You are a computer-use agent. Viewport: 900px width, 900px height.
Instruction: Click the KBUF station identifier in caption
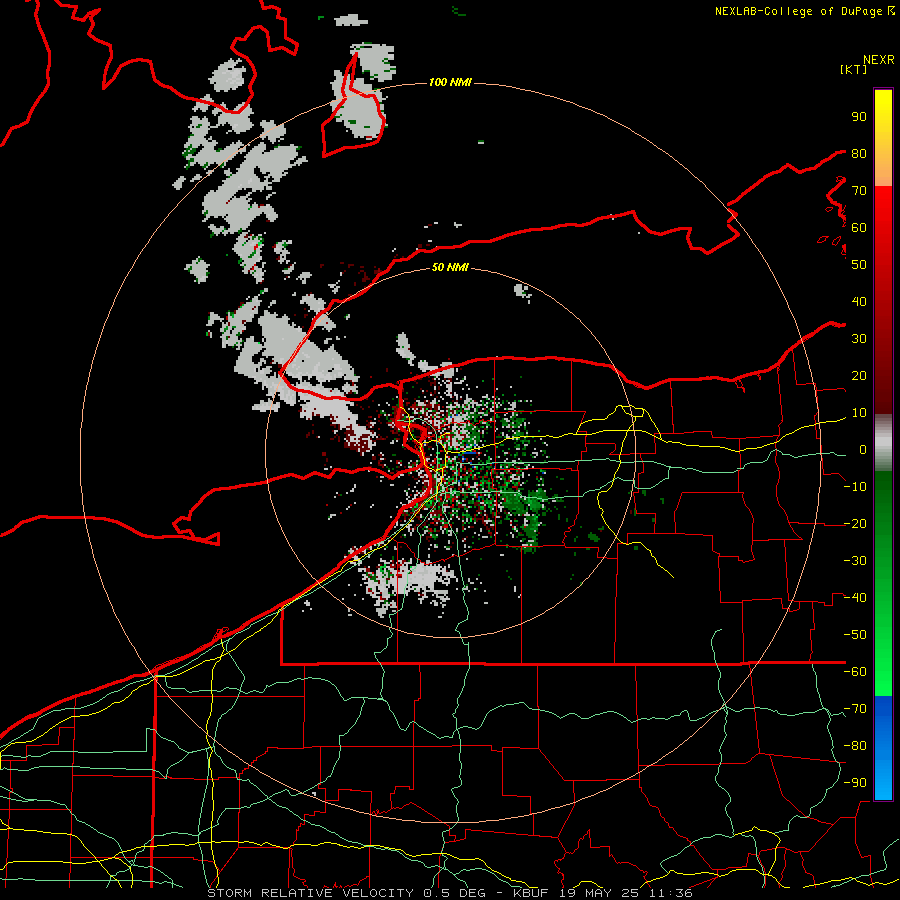pyautogui.click(x=531, y=893)
